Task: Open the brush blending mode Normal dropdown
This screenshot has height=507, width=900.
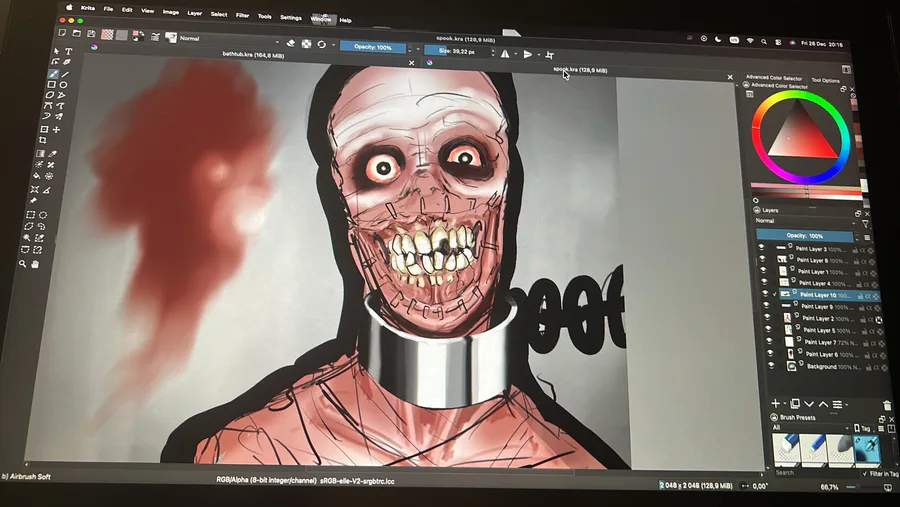Action: click(x=228, y=40)
